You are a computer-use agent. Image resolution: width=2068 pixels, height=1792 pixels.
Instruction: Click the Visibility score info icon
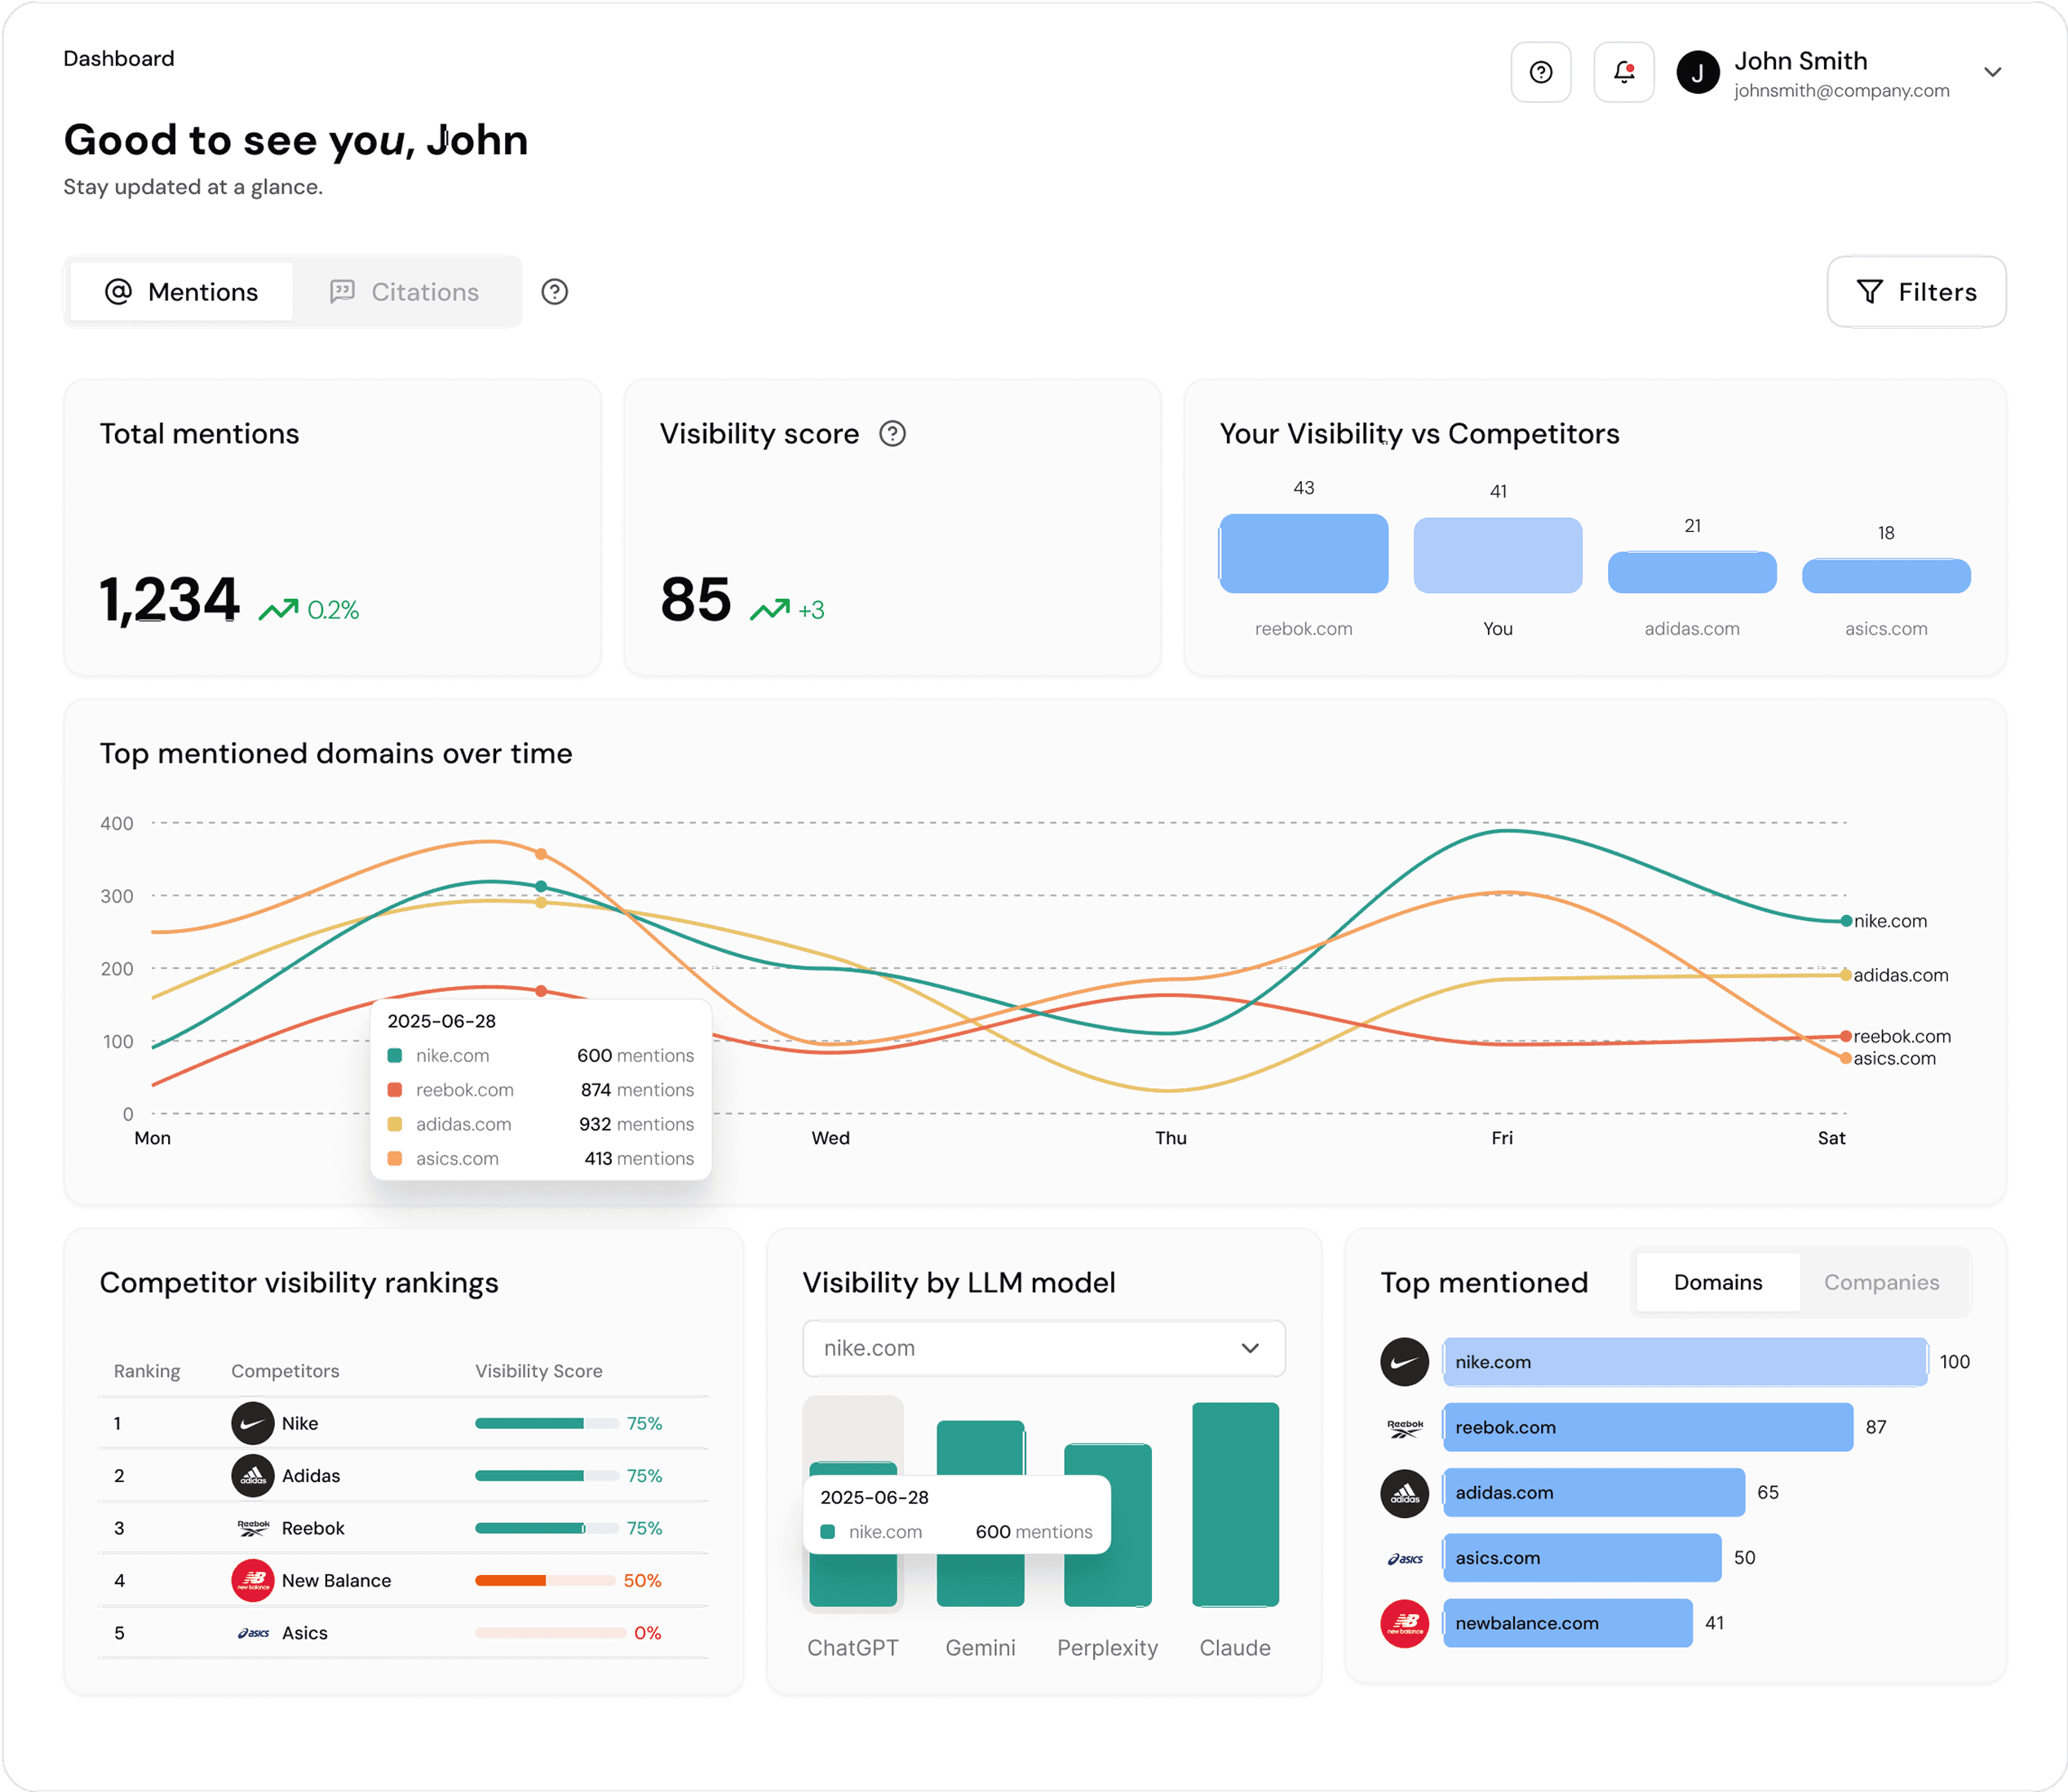892,434
